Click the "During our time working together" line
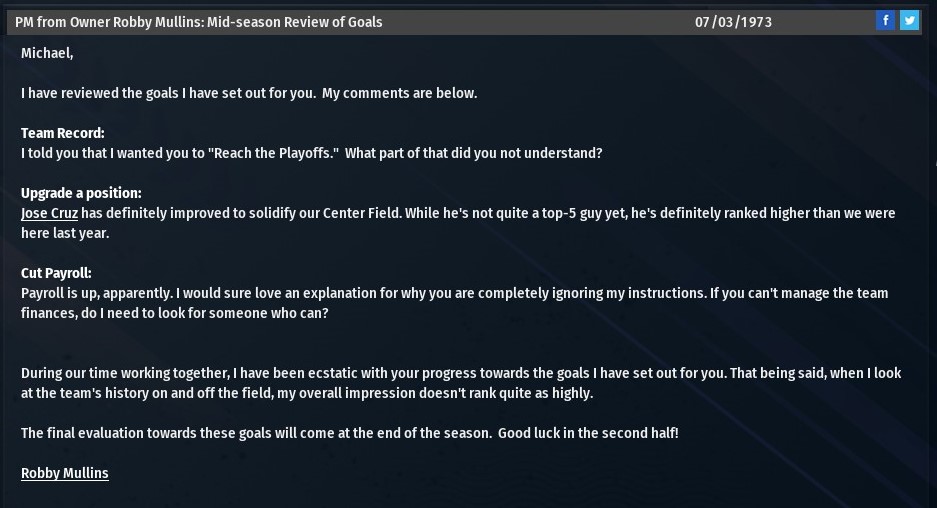This screenshot has height=508, width=937. (x=460, y=373)
